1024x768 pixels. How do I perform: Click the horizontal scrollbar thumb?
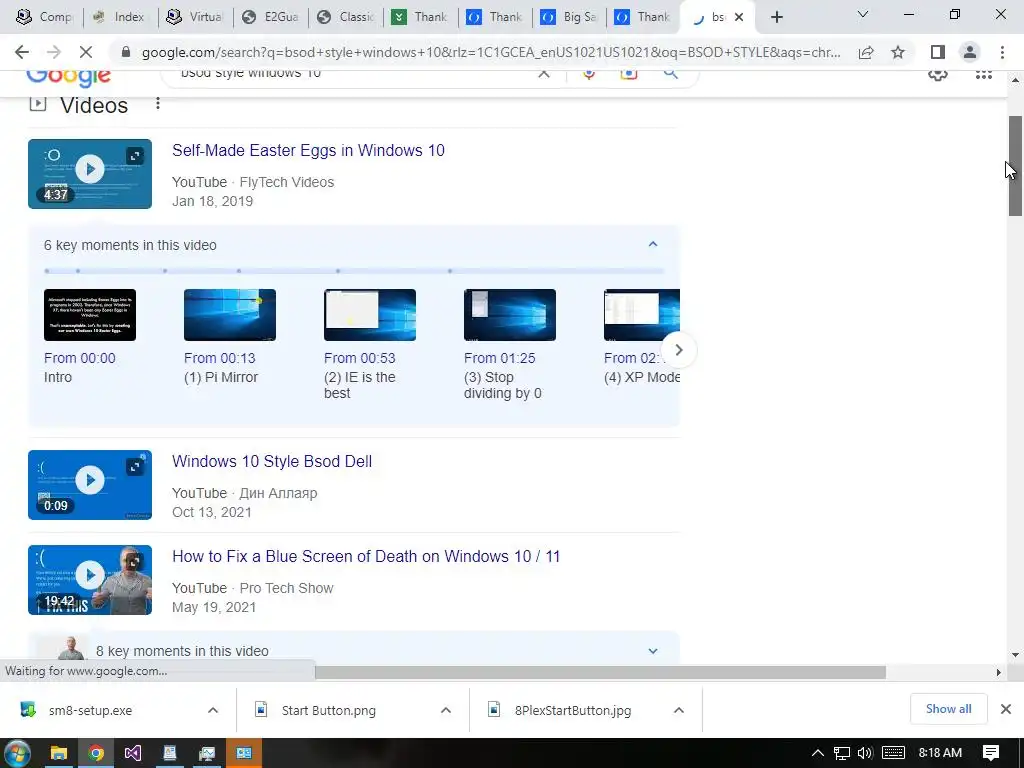(600, 672)
